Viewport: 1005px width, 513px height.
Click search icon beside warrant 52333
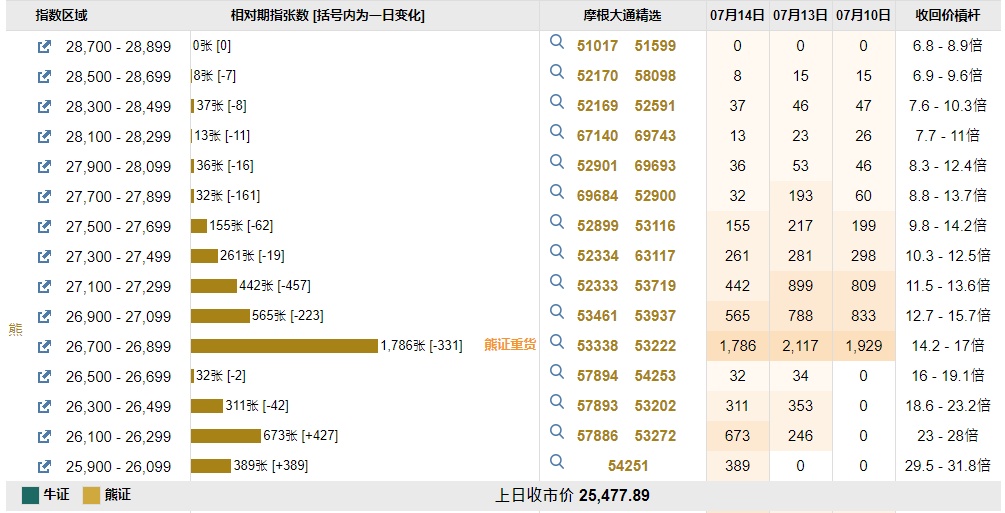point(557,282)
